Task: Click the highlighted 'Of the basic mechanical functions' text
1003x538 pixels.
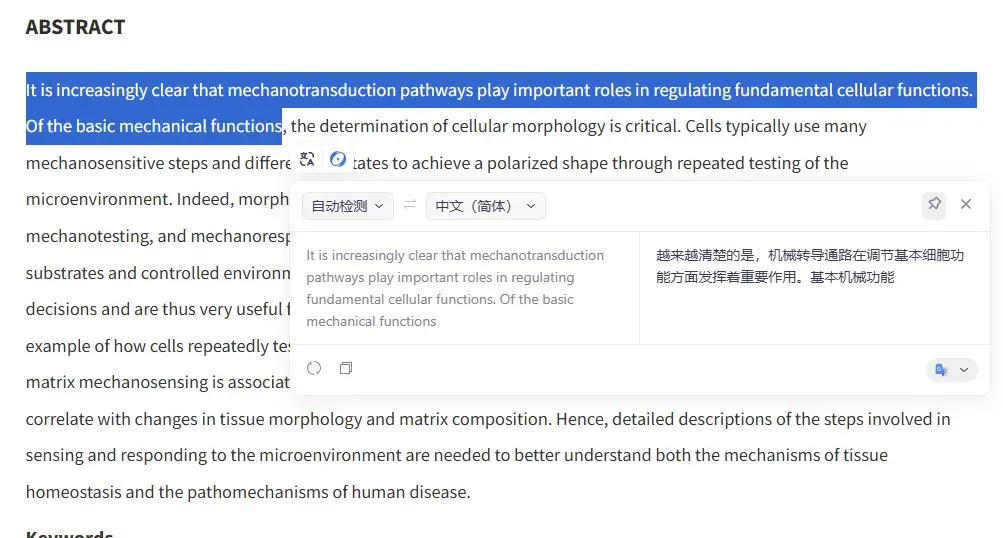Action: [154, 126]
